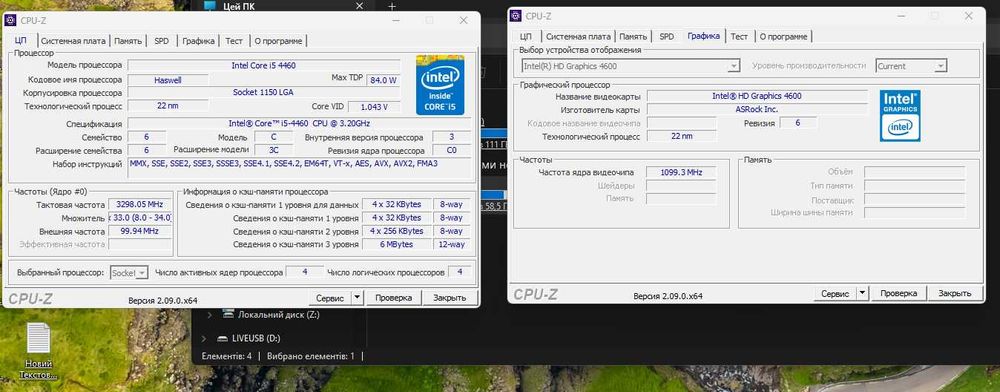1000x392 pixels.
Task: Open SPD tab in processor CPU-Z window
Action: (x=161, y=41)
